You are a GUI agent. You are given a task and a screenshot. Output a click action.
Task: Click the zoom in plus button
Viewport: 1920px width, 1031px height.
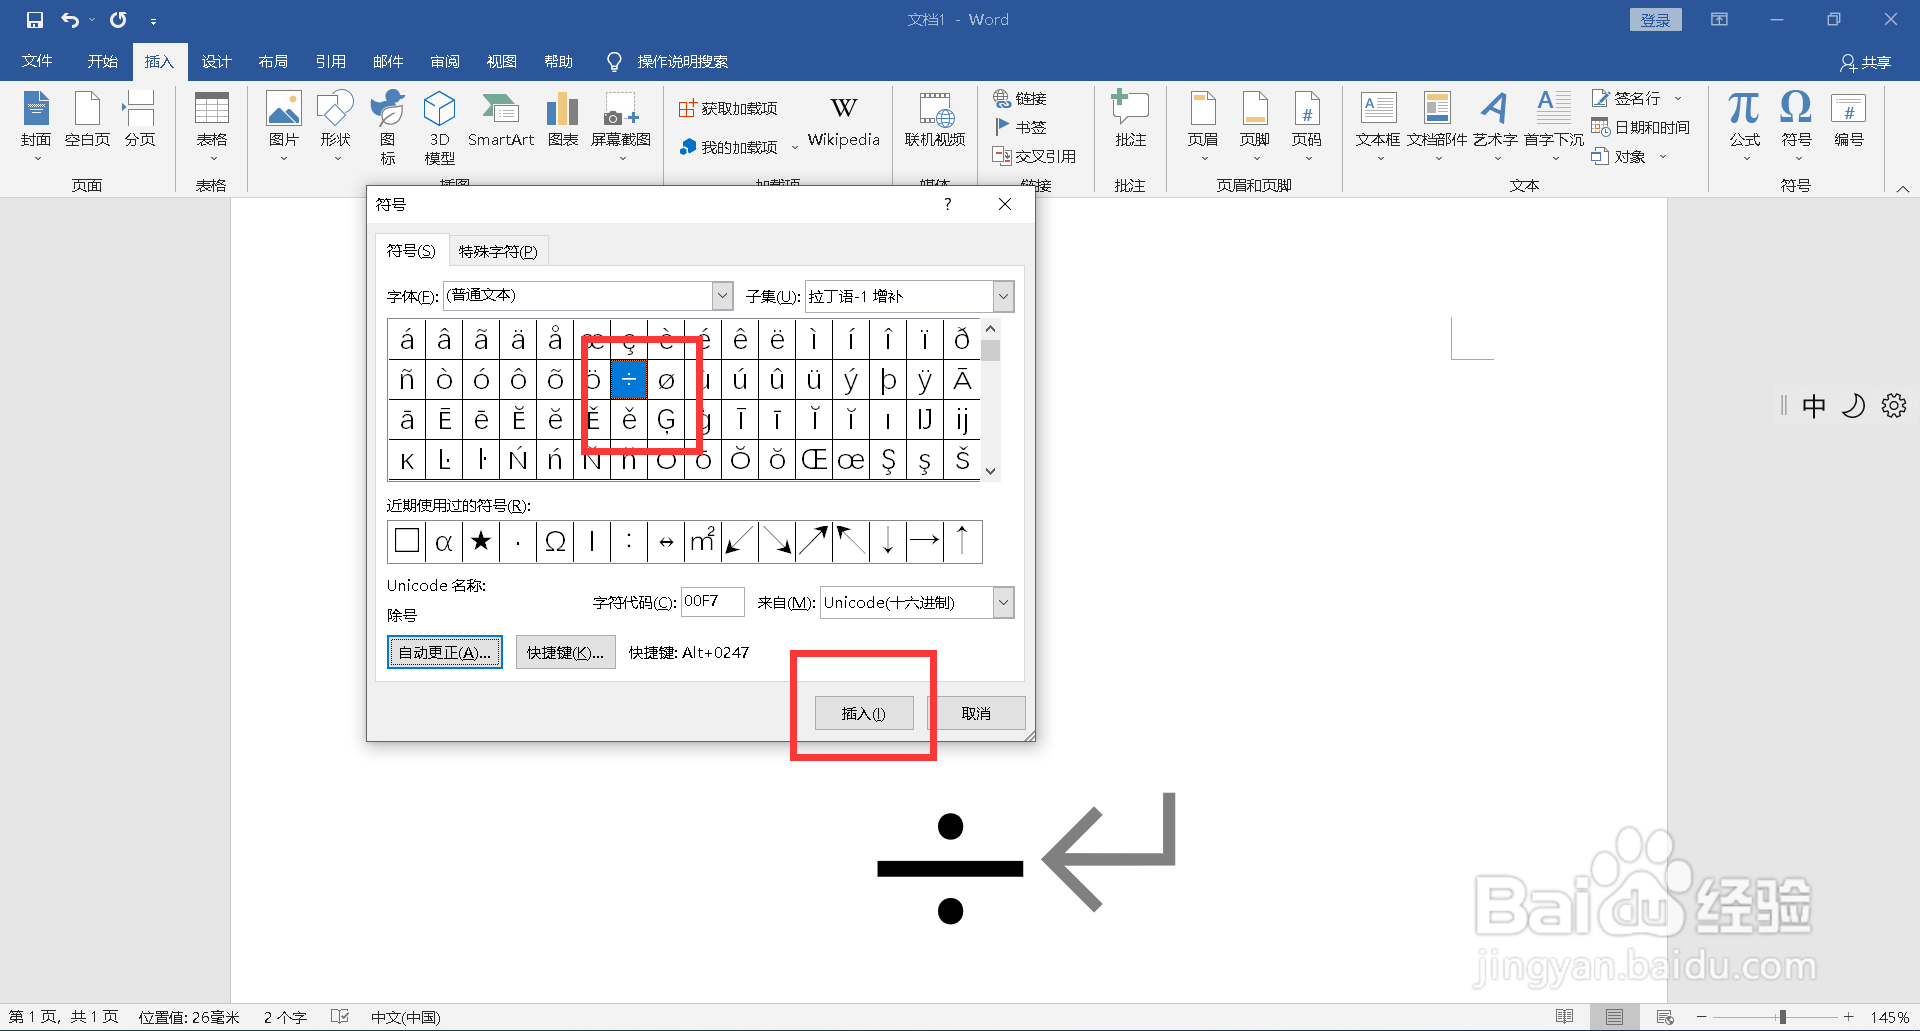click(x=1849, y=1017)
